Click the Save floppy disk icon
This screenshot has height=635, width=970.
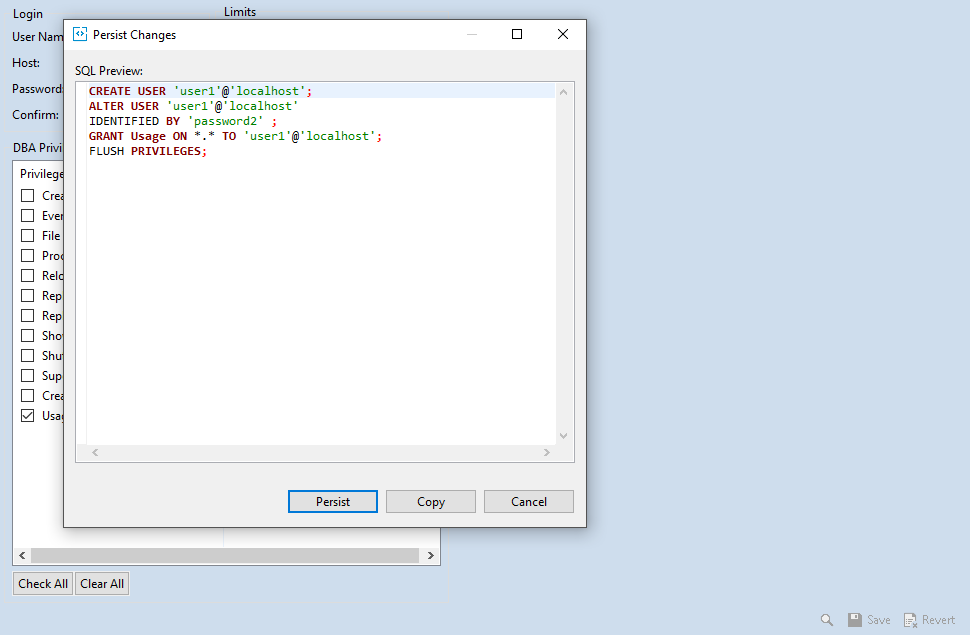(855, 619)
